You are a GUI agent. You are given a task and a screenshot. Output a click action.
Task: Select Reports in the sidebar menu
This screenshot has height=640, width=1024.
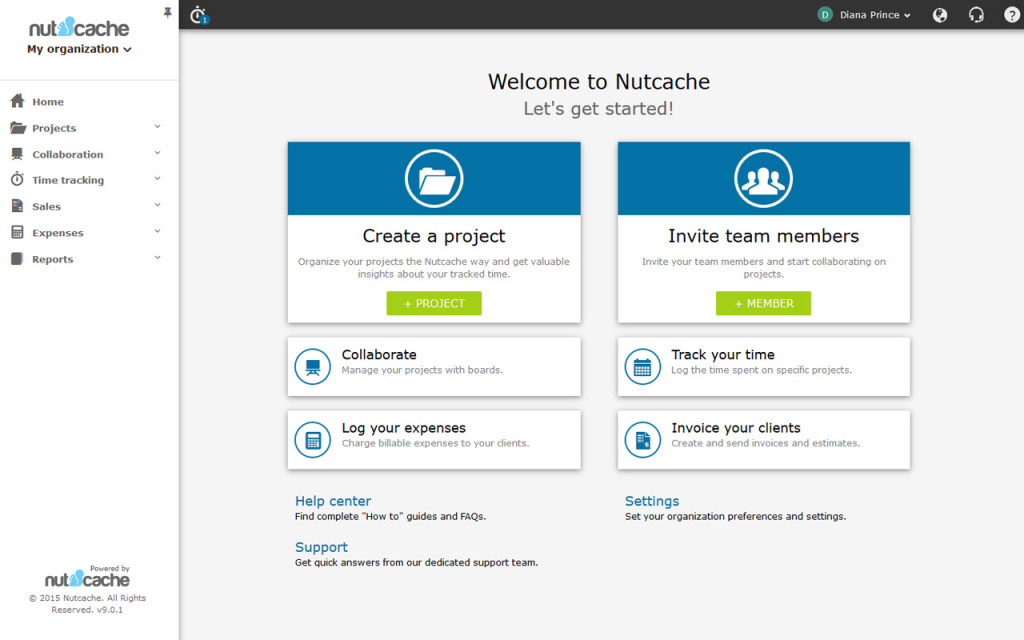[52, 259]
